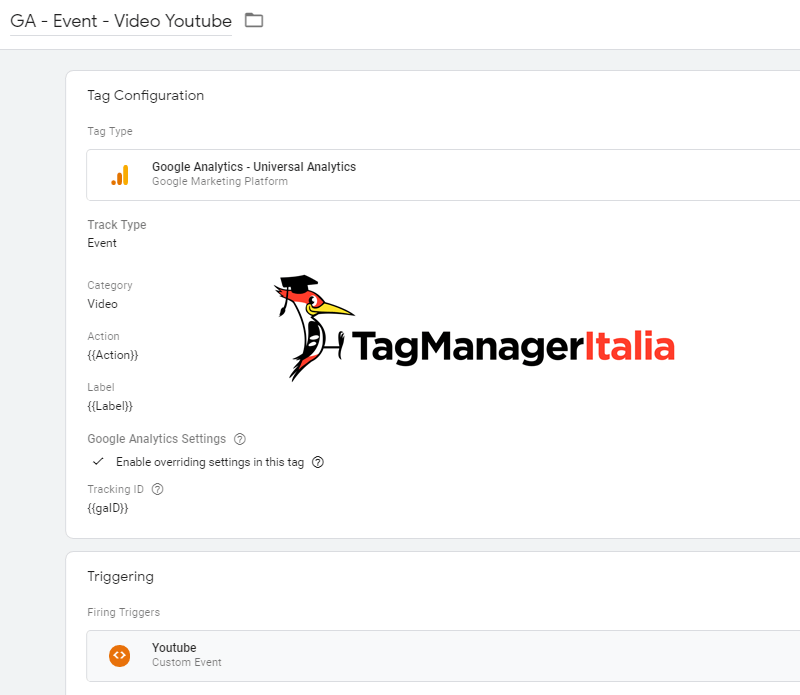Click the orange Custom Event trigger icon
Image resolution: width=800 pixels, height=695 pixels.
point(119,656)
